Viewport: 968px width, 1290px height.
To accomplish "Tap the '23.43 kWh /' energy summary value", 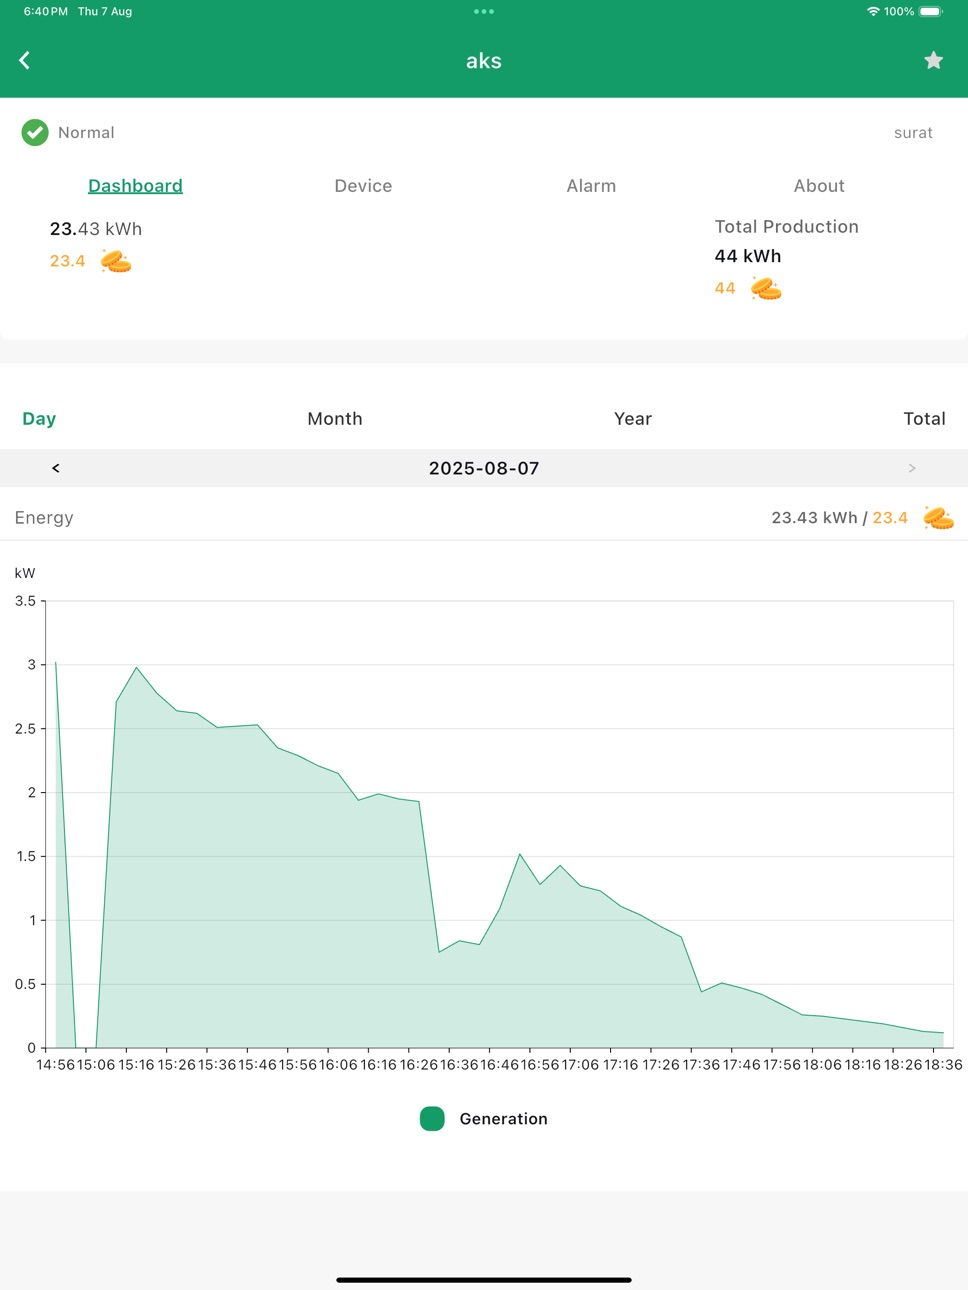I will pyautogui.click(x=819, y=518).
